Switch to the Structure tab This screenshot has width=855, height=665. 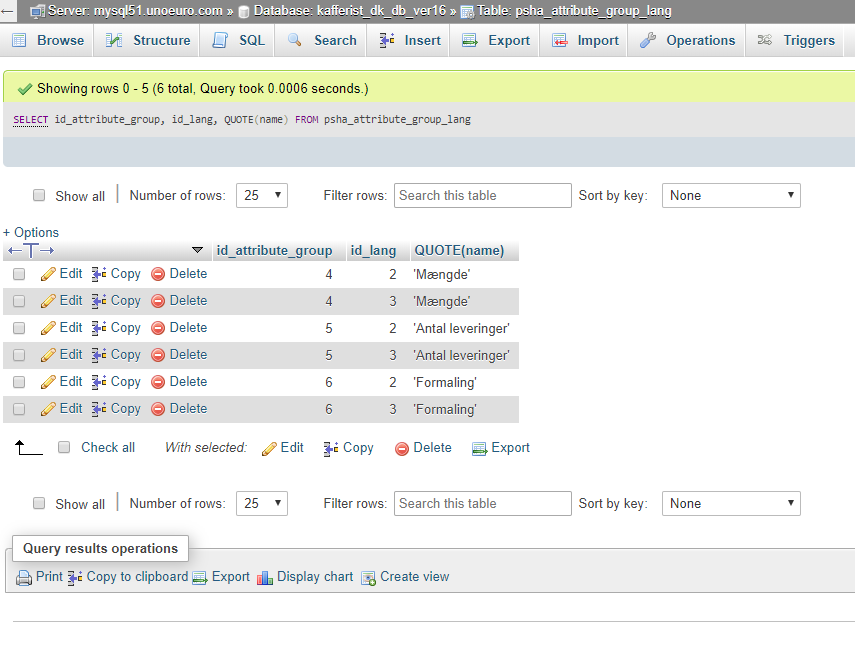click(148, 40)
